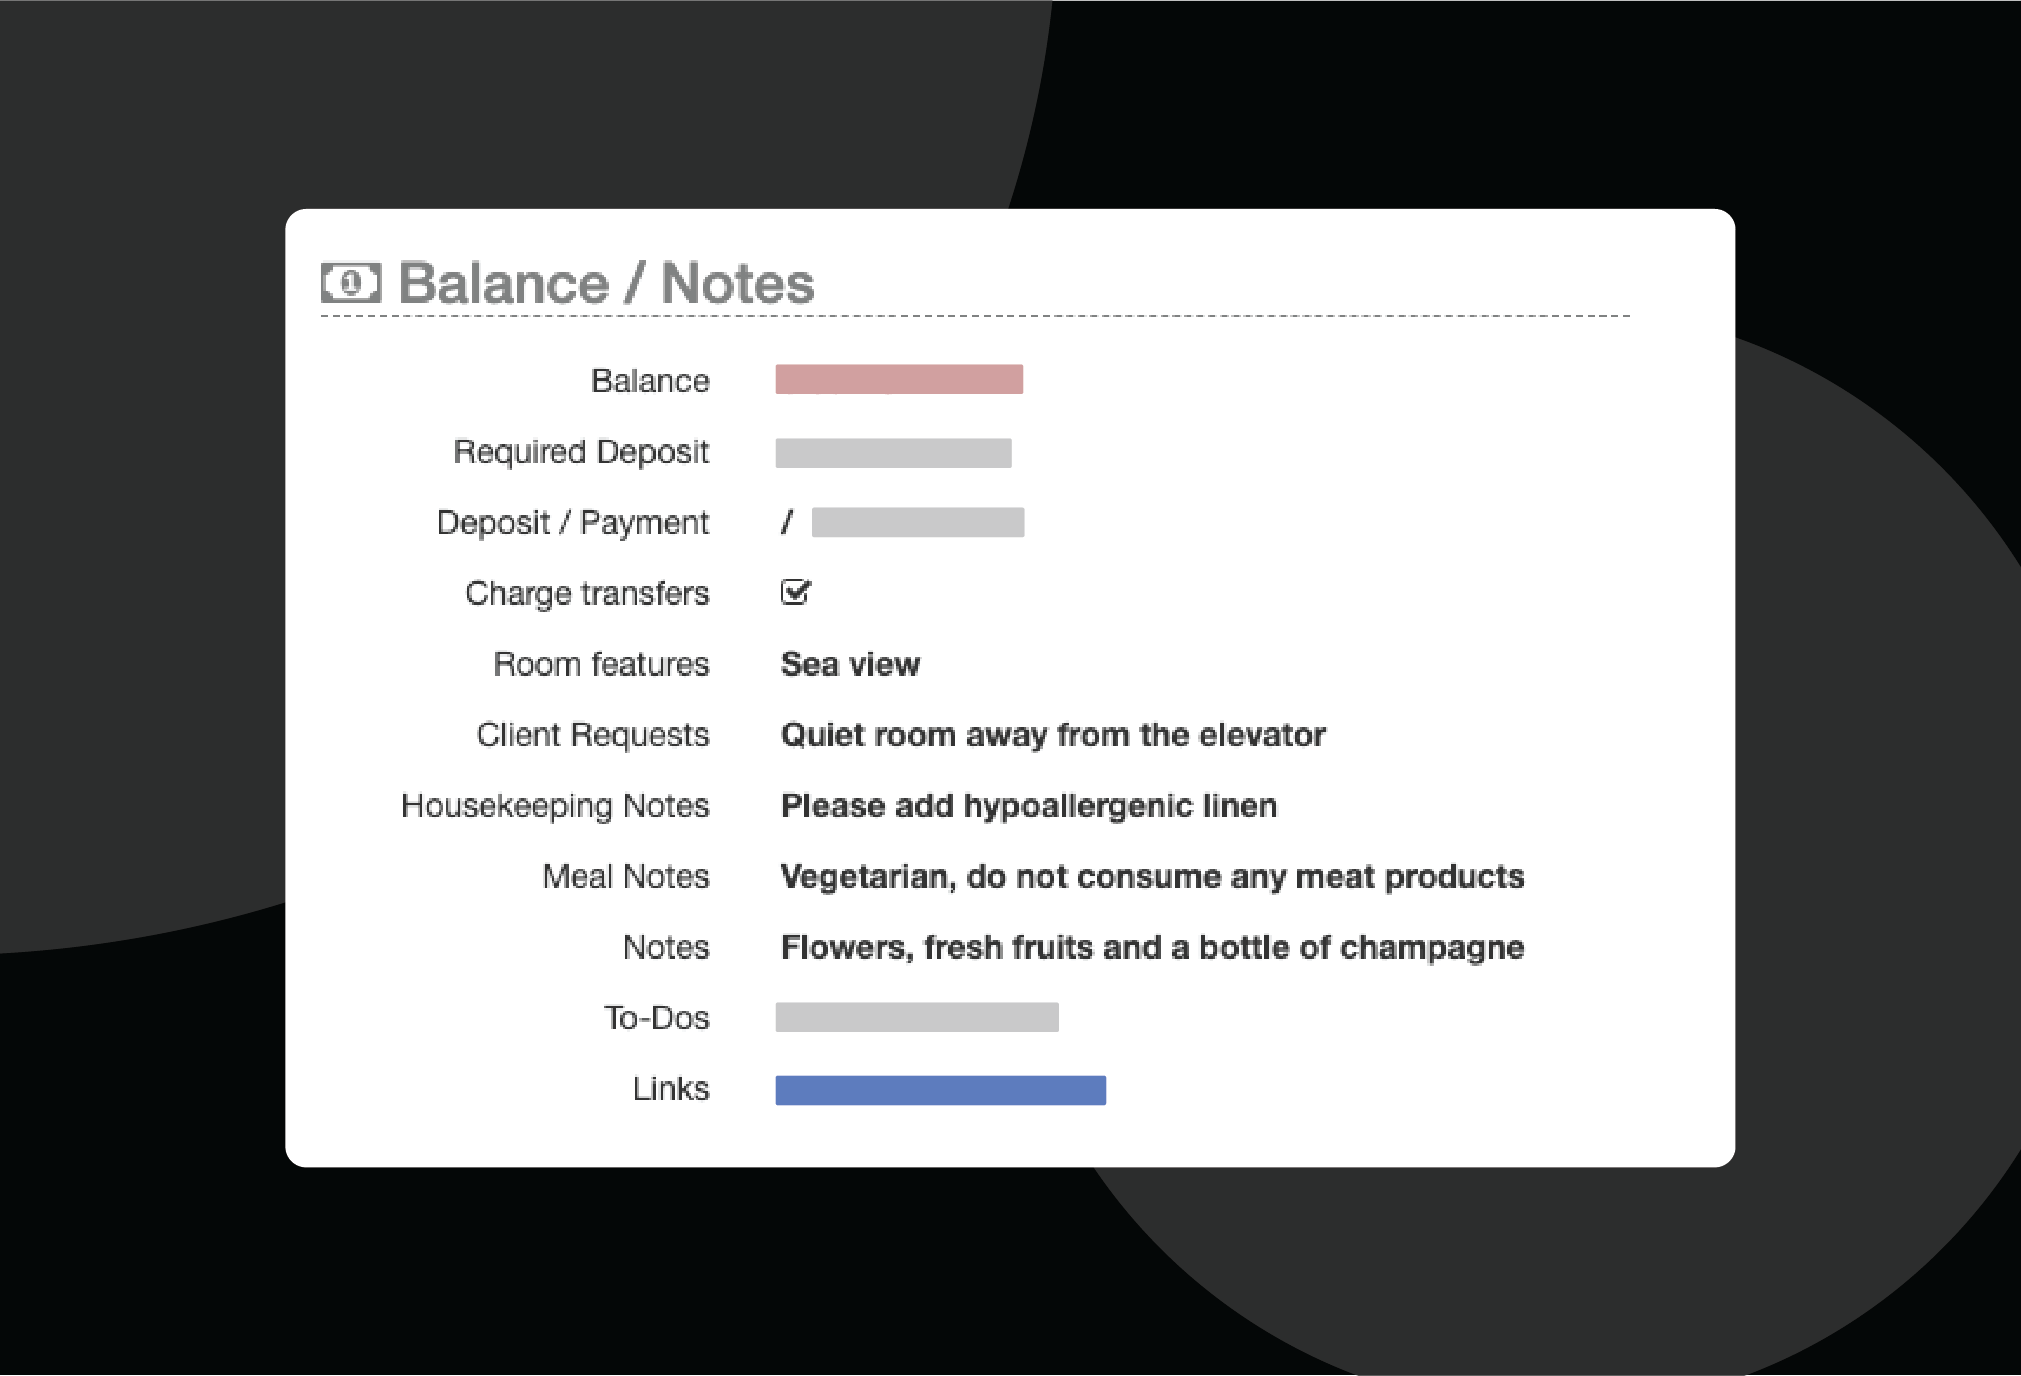Viewport: 2021px width, 1376px height.
Task: Click the Balance / Notes section heading
Action: (606, 283)
